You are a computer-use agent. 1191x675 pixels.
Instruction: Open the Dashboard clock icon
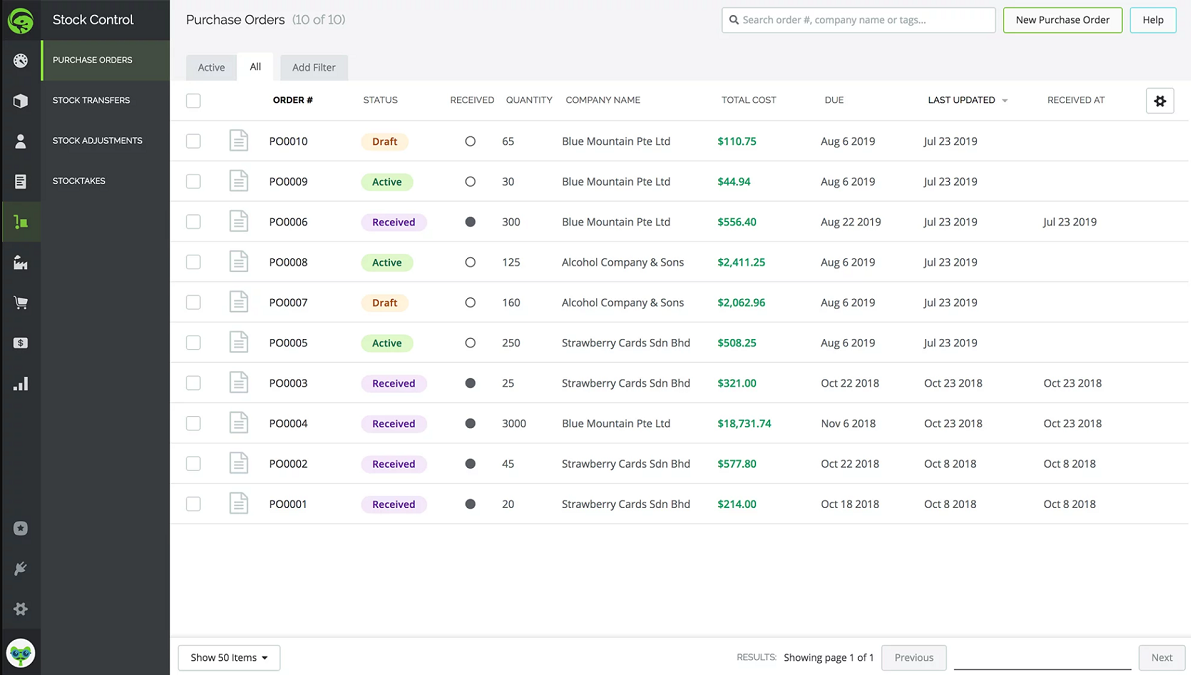(20, 60)
